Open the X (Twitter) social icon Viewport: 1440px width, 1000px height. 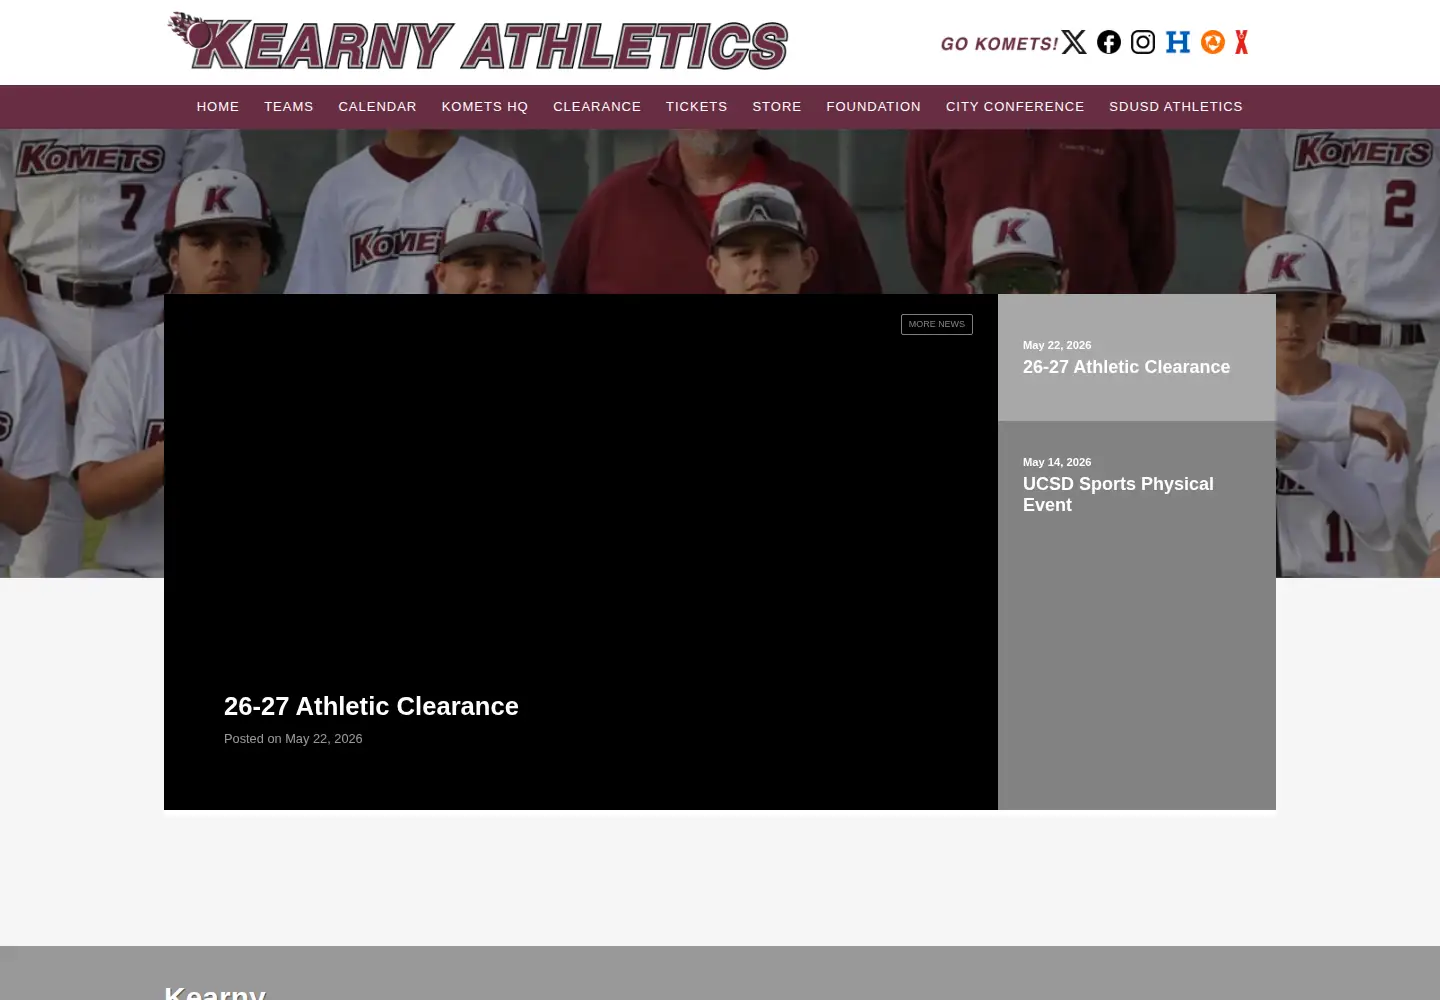[x=1074, y=42]
